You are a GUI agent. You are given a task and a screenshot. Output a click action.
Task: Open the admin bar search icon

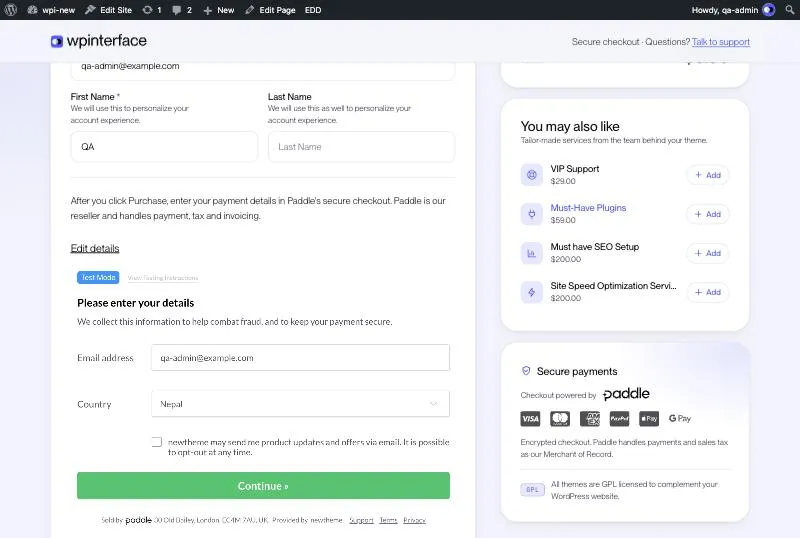tap(790, 10)
